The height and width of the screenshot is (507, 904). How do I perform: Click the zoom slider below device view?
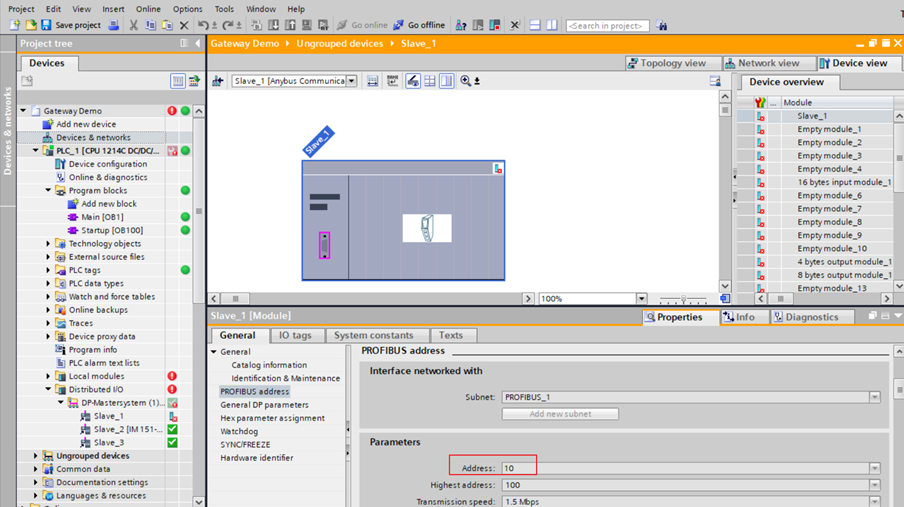pyautogui.click(x=684, y=299)
